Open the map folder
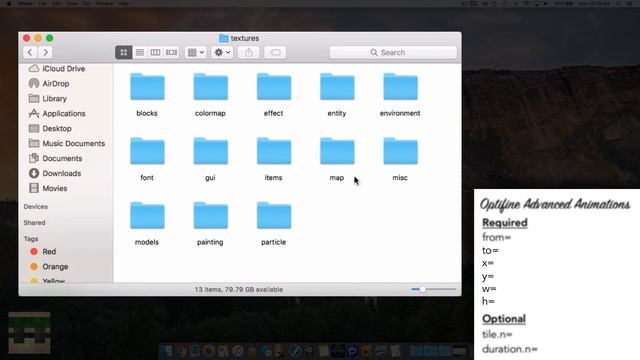Screen dimensions: 640x360 (x=337, y=151)
